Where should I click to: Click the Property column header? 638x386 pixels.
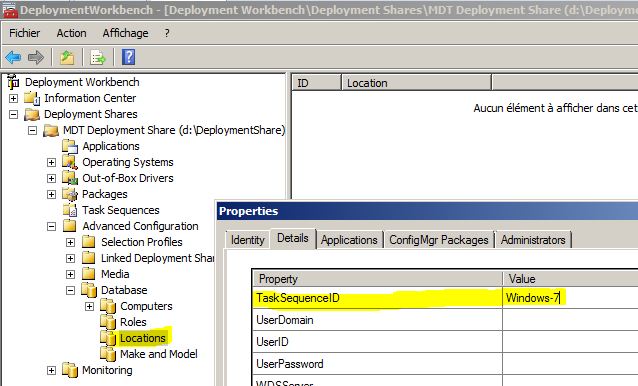click(x=378, y=279)
